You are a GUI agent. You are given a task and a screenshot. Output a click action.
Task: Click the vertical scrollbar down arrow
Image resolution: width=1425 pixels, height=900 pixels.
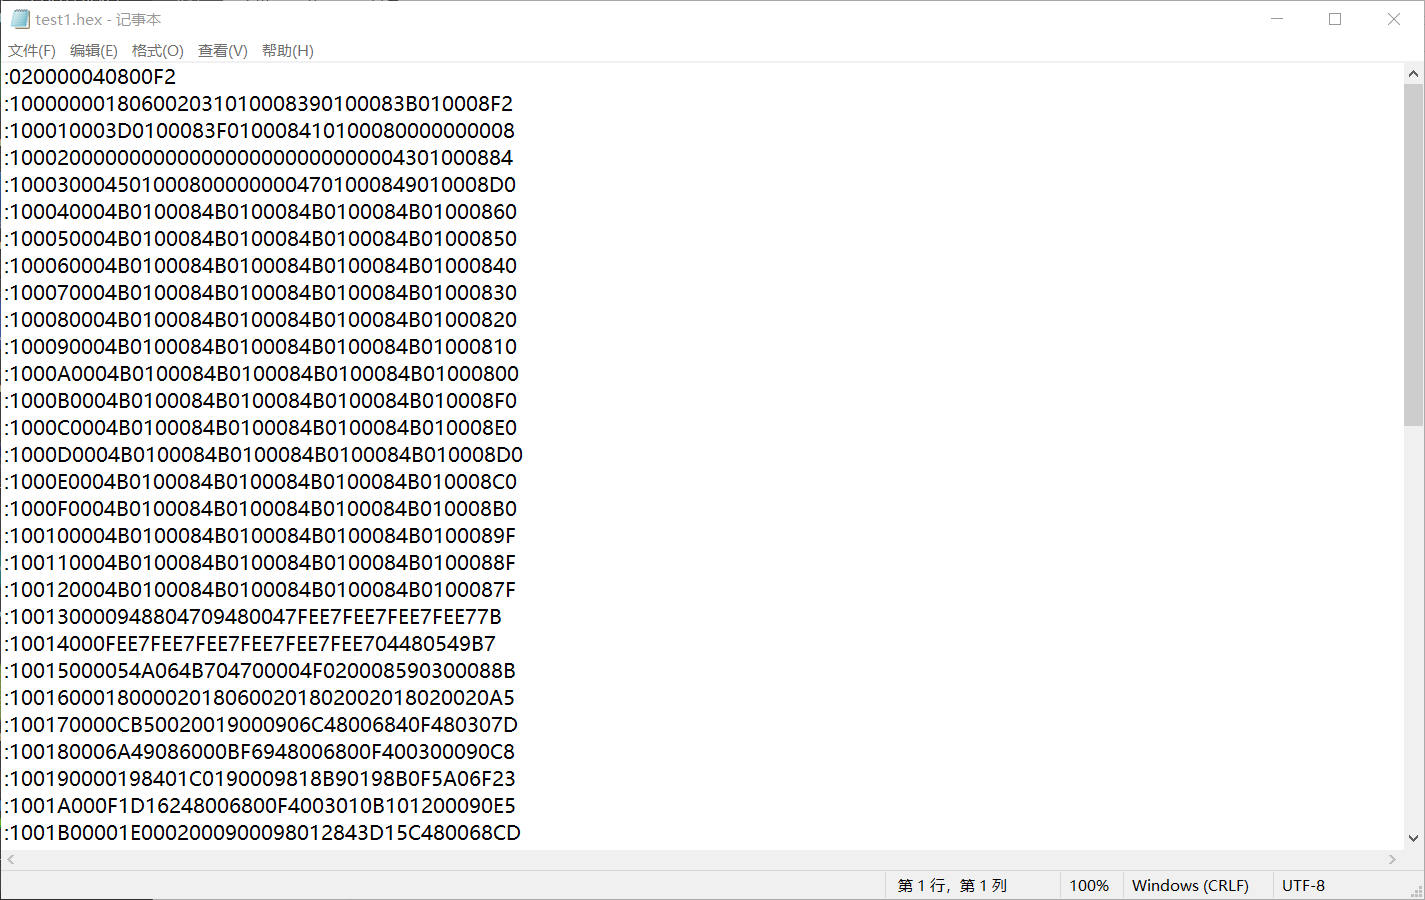[1413, 839]
